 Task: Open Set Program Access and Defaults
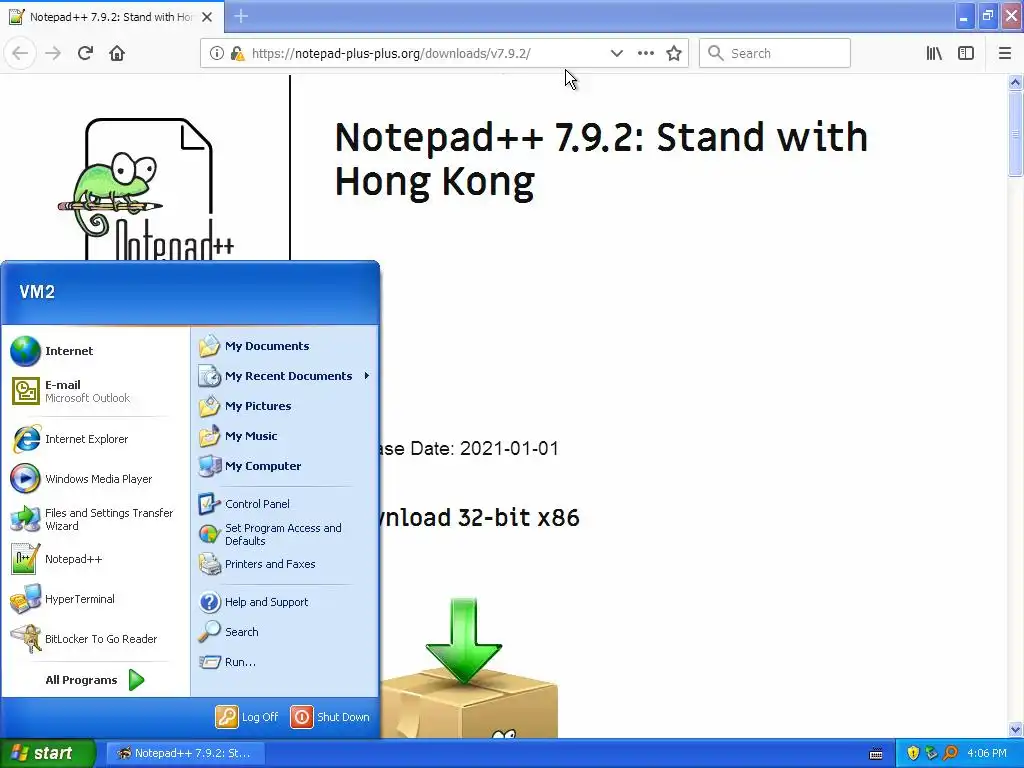point(285,534)
